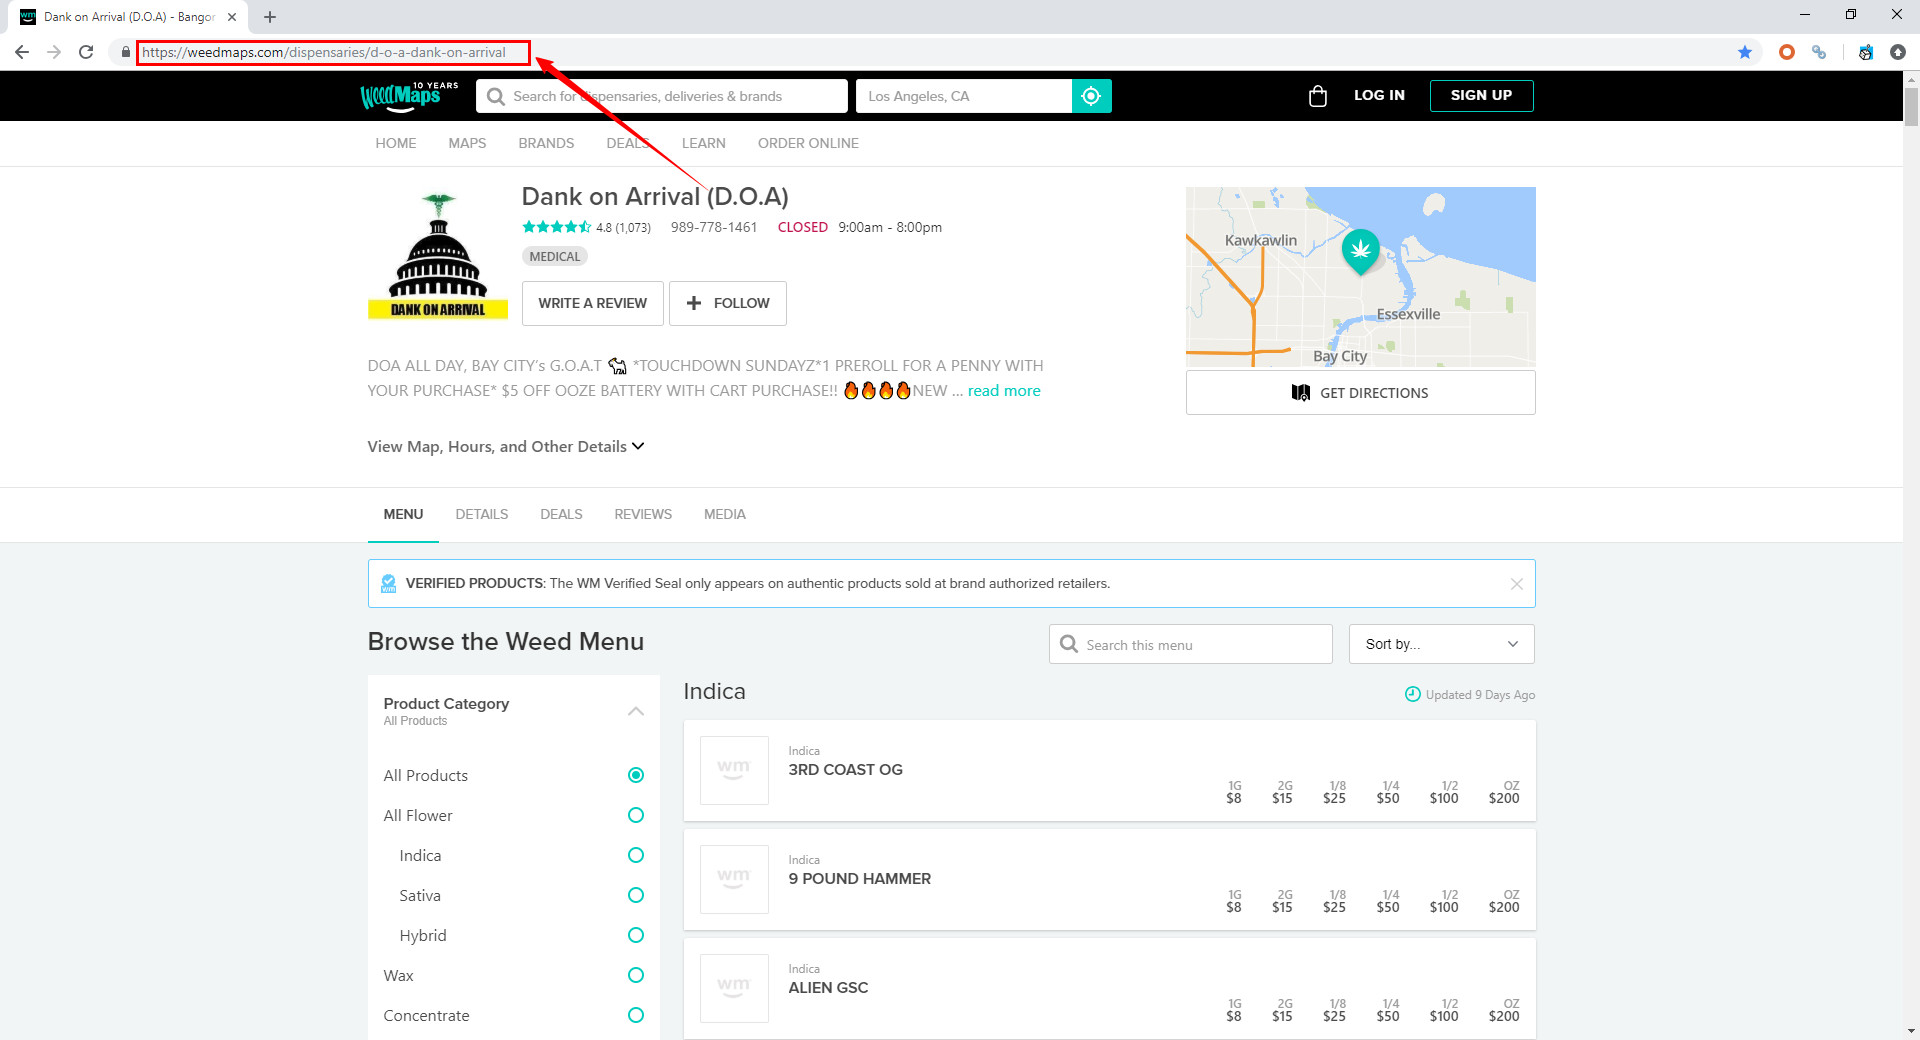Open the ORDER ONLINE navigation item
Screen dimensions: 1920x1040
[x=808, y=143]
